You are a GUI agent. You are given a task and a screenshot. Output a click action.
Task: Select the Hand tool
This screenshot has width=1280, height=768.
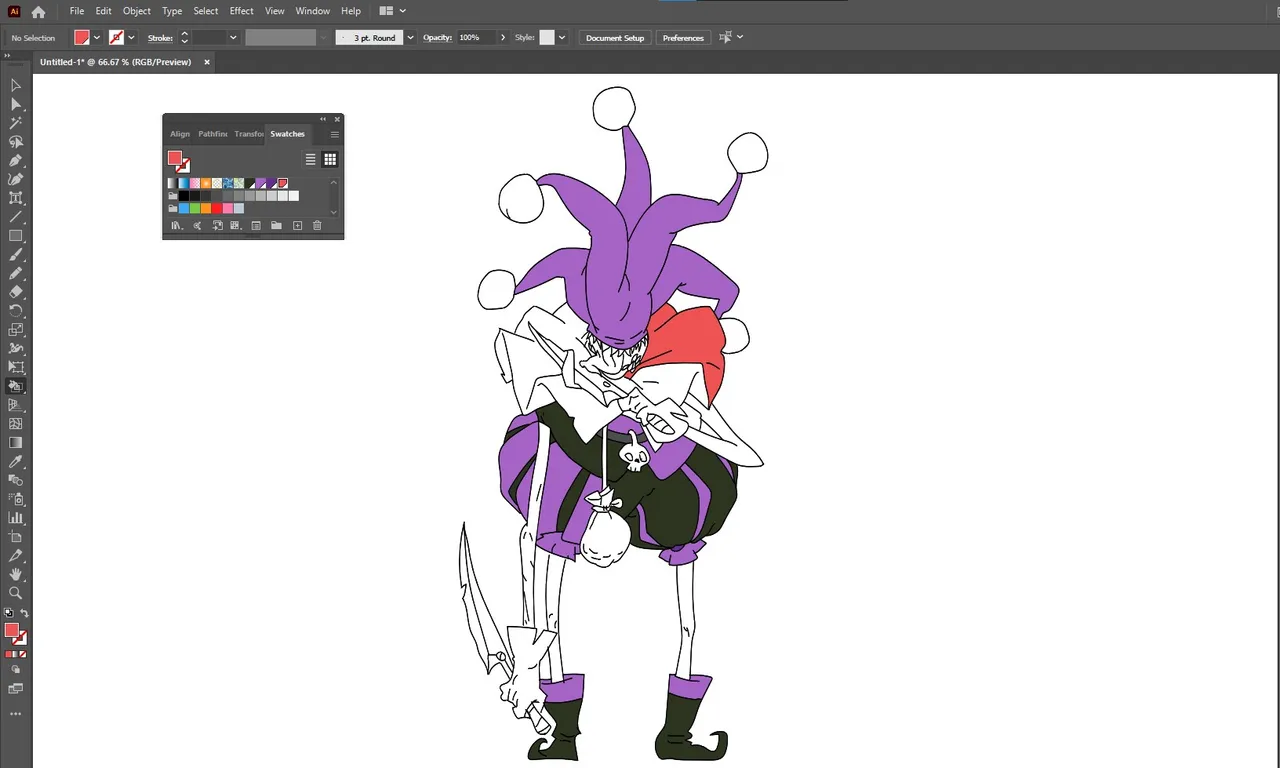point(15,574)
